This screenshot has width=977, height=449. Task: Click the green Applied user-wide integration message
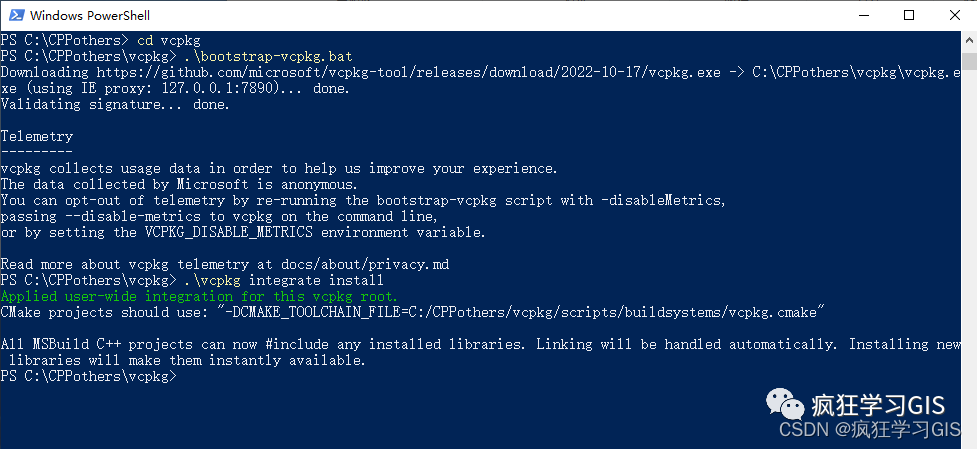coord(199,296)
